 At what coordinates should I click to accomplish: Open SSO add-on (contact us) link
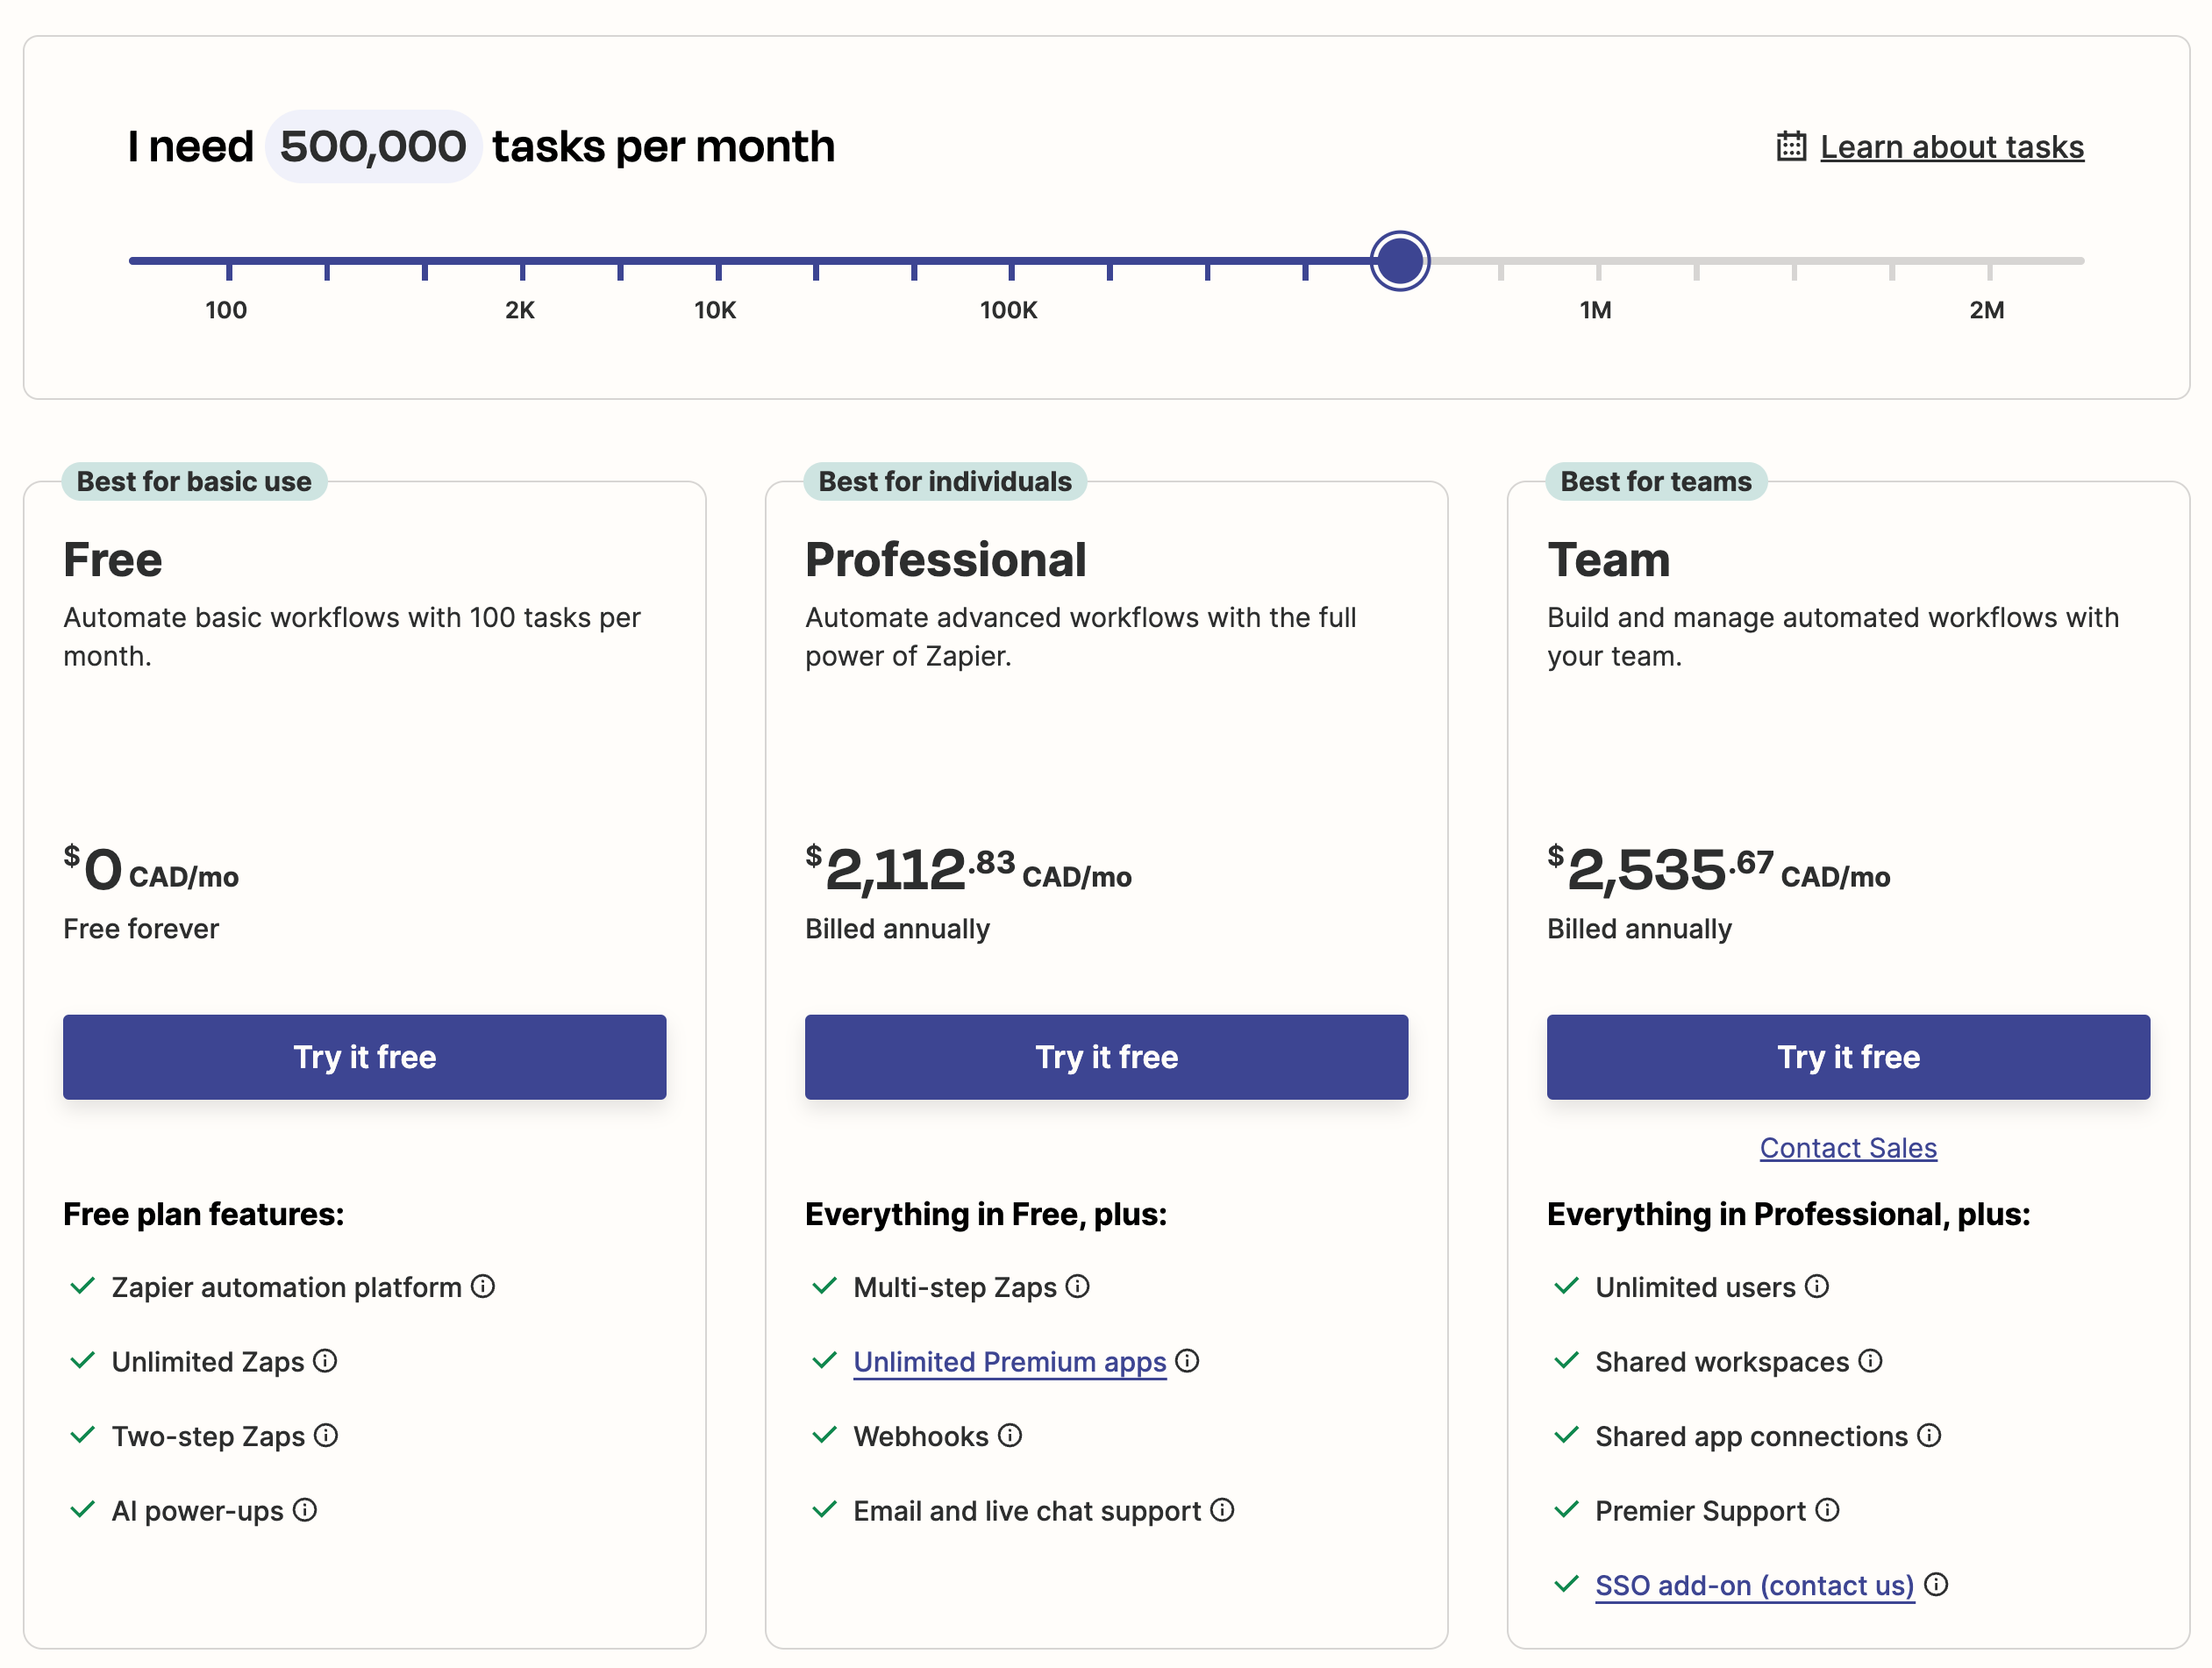pos(1754,1586)
